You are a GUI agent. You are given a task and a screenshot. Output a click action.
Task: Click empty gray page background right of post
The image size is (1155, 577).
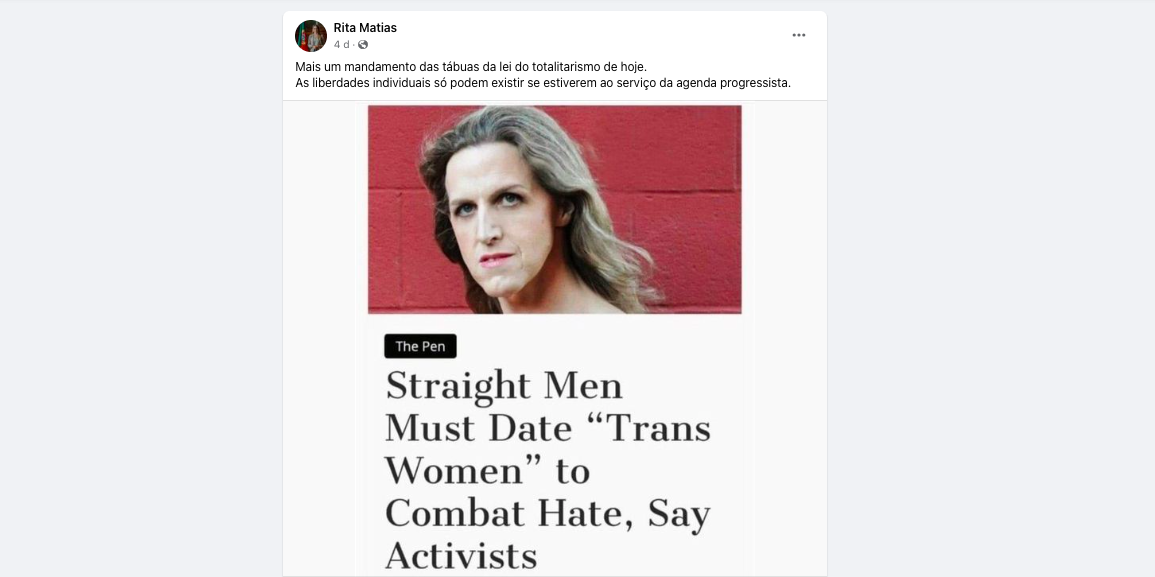click(991, 295)
